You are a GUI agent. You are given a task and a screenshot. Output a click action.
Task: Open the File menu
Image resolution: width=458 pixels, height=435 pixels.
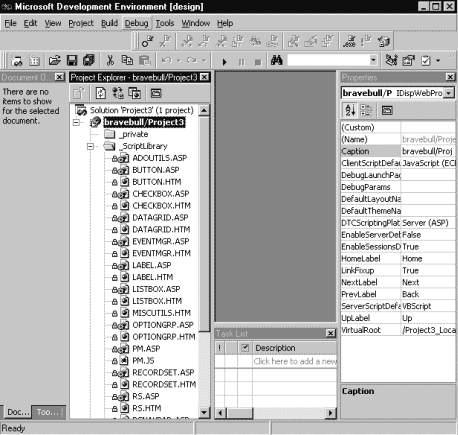10,23
